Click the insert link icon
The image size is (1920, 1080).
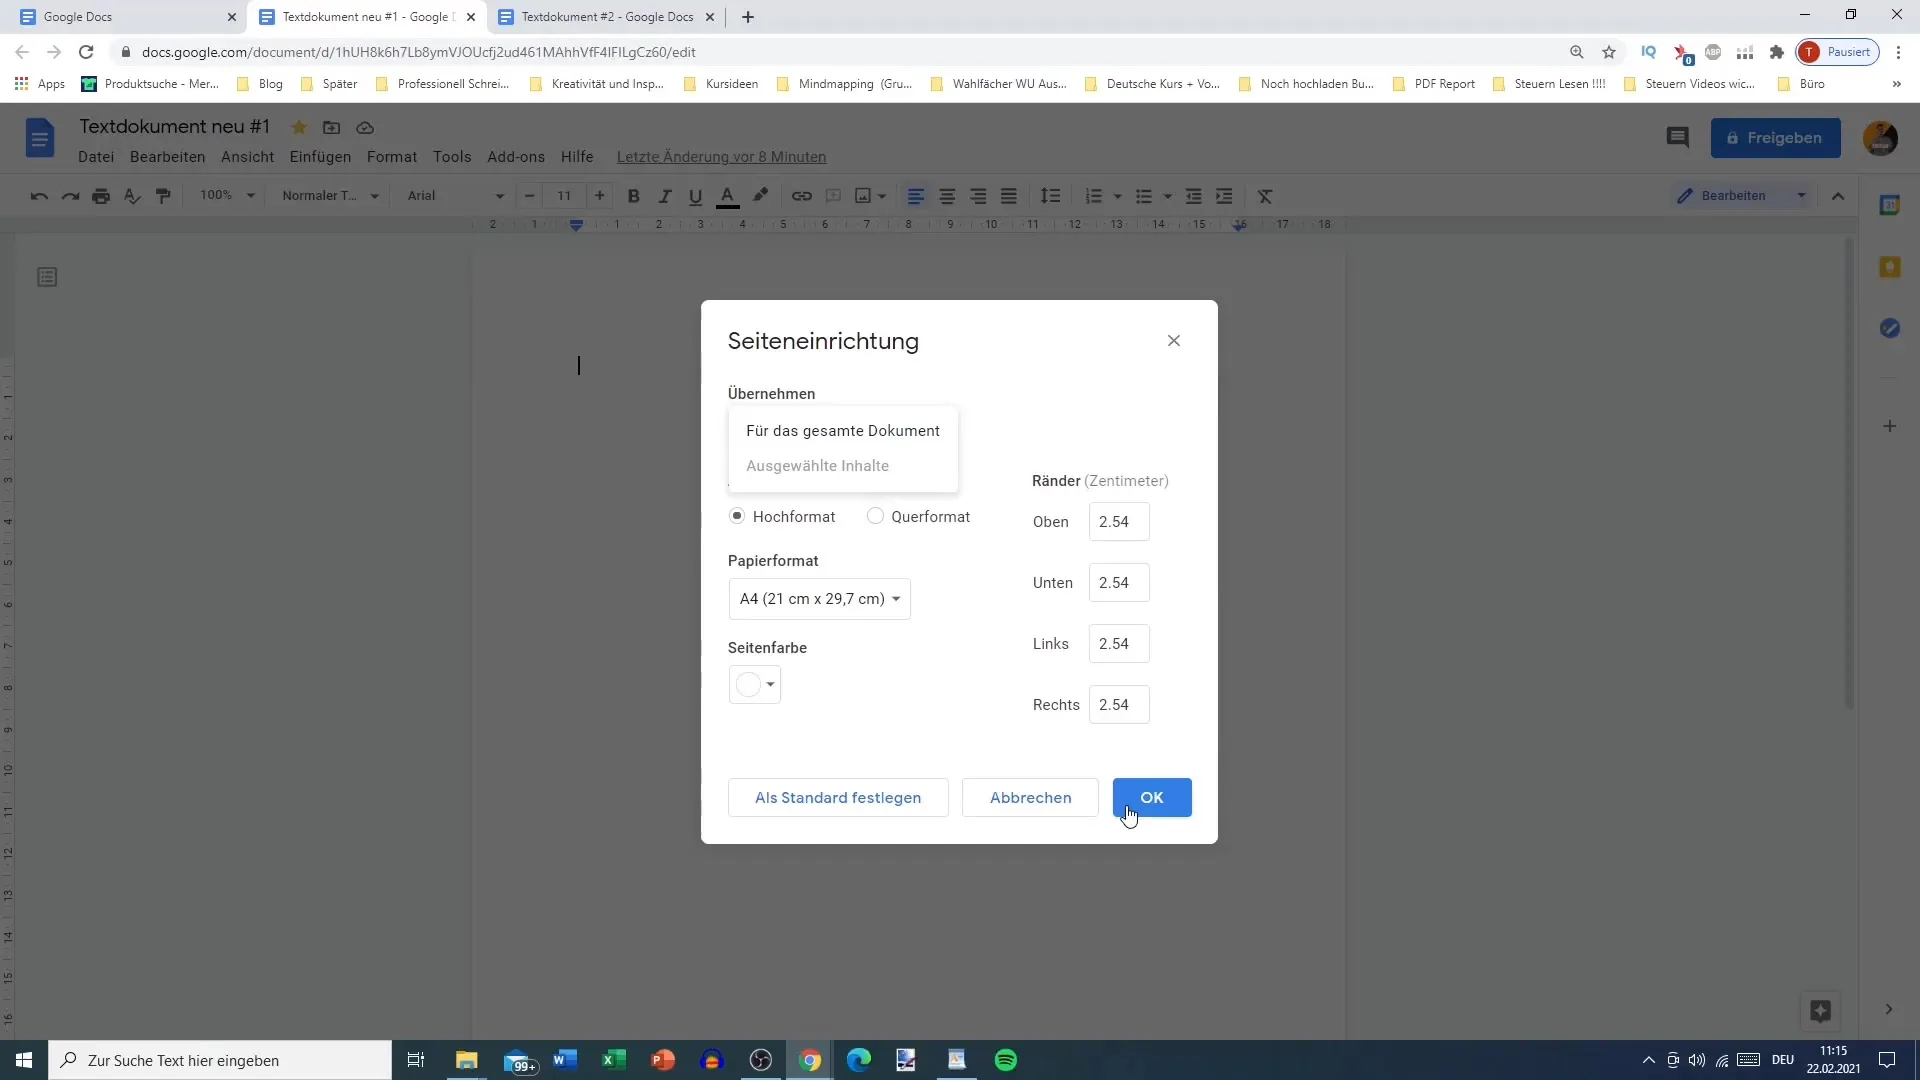[802, 195]
